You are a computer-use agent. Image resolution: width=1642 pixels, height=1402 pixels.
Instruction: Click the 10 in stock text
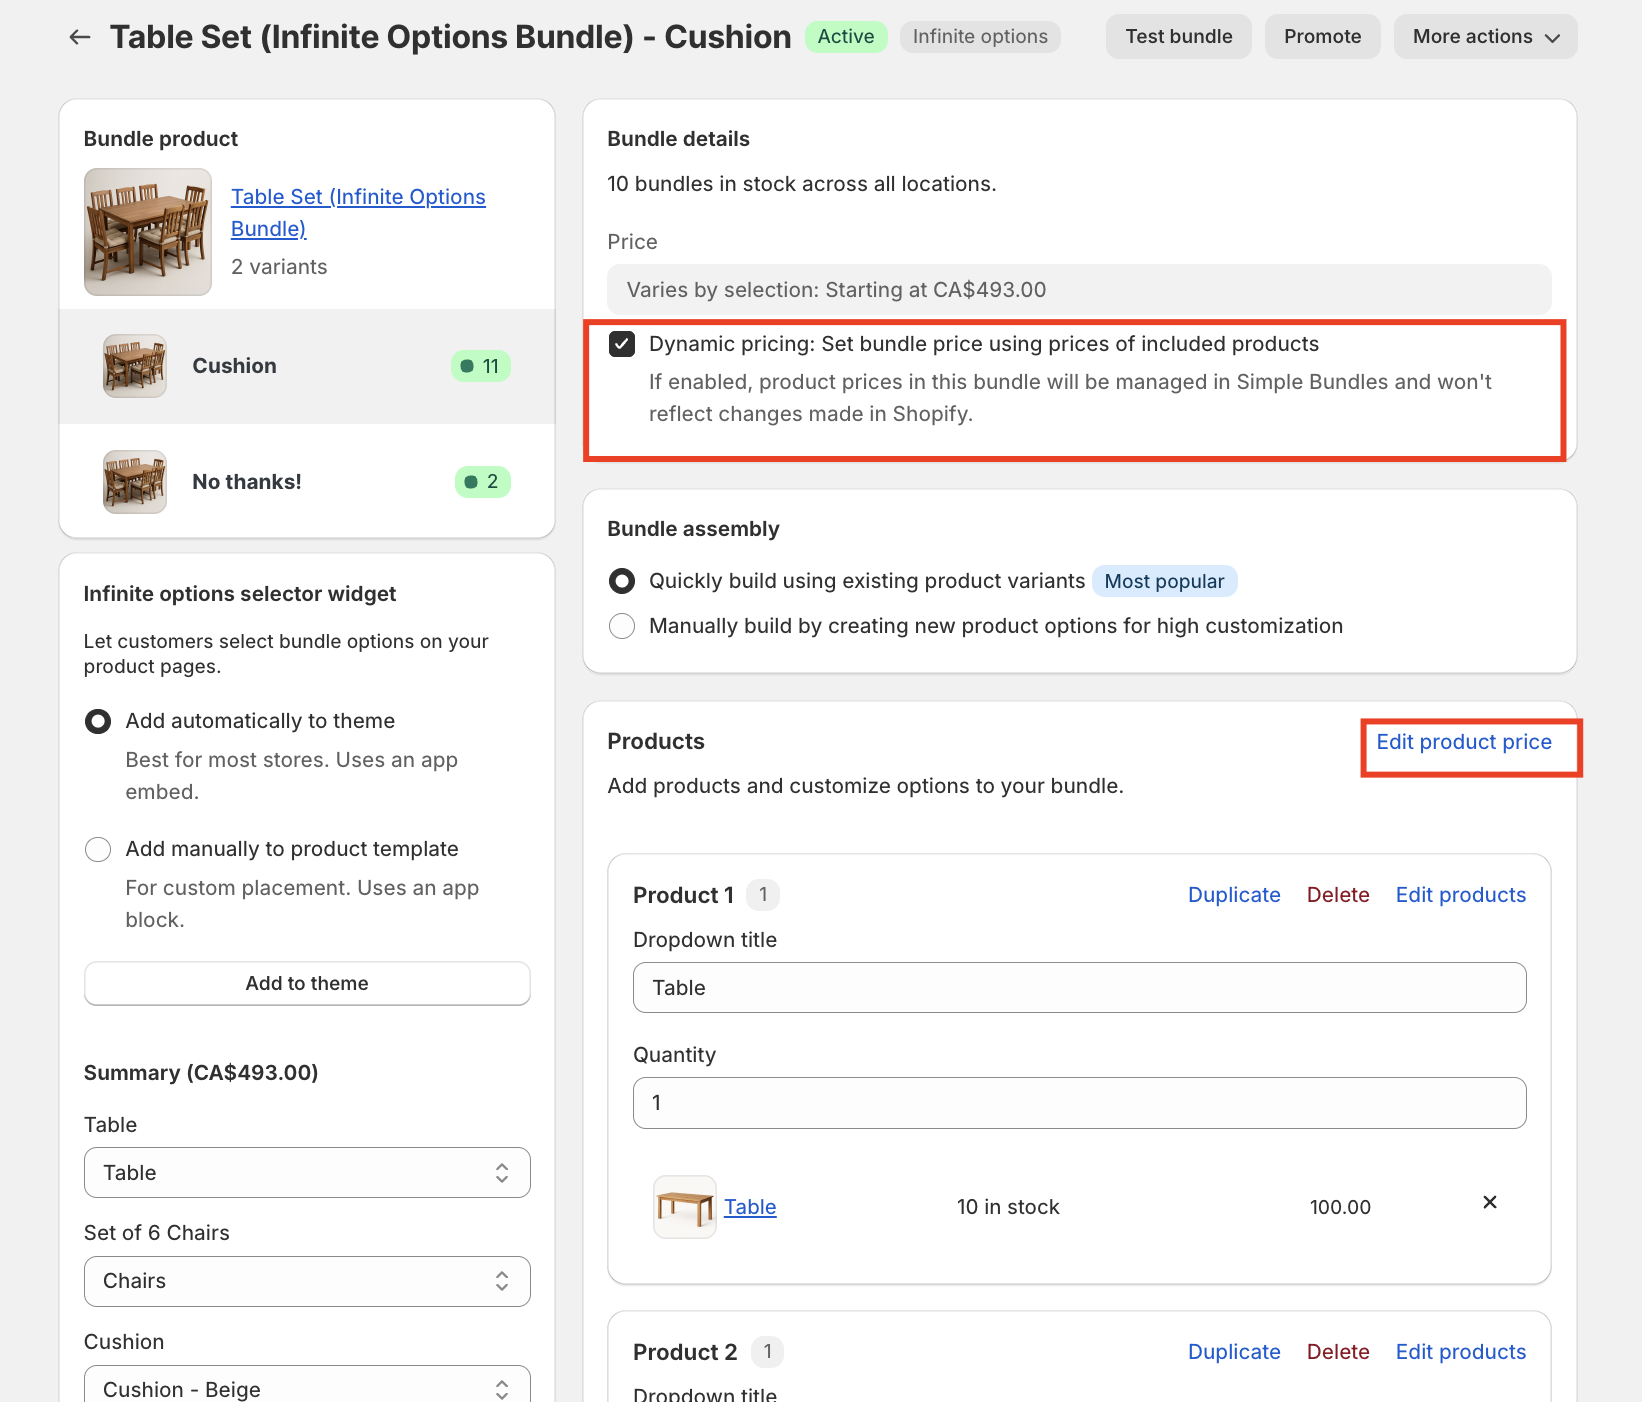[1008, 1207]
